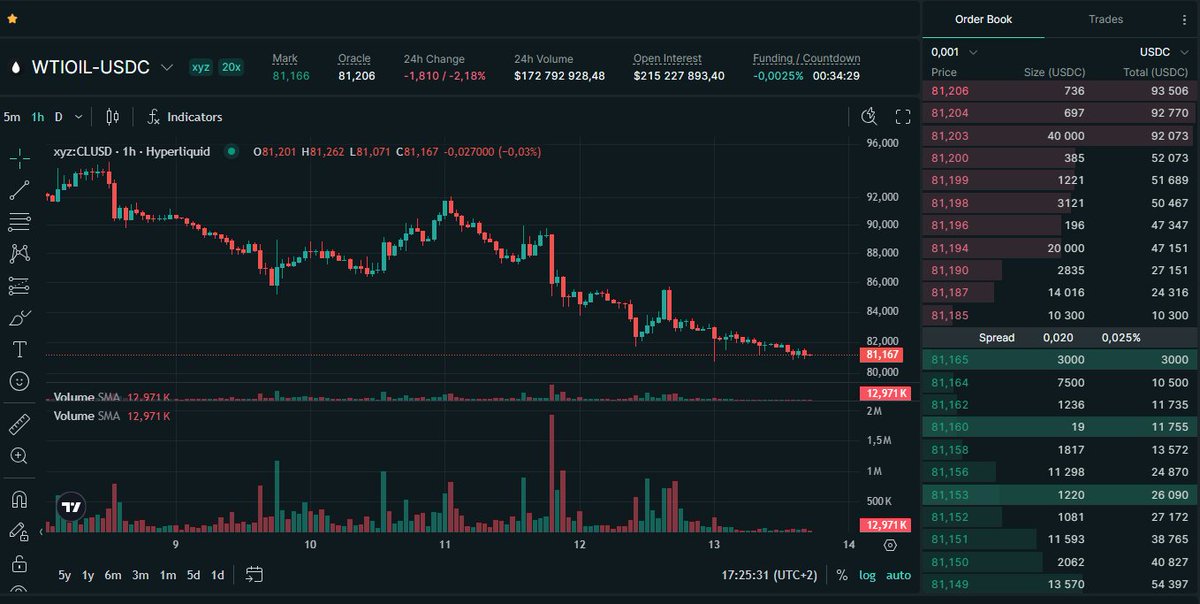Toggle magnet mode snapping
The width and height of the screenshot is (1200, 604).
click(x=19, y=499)
